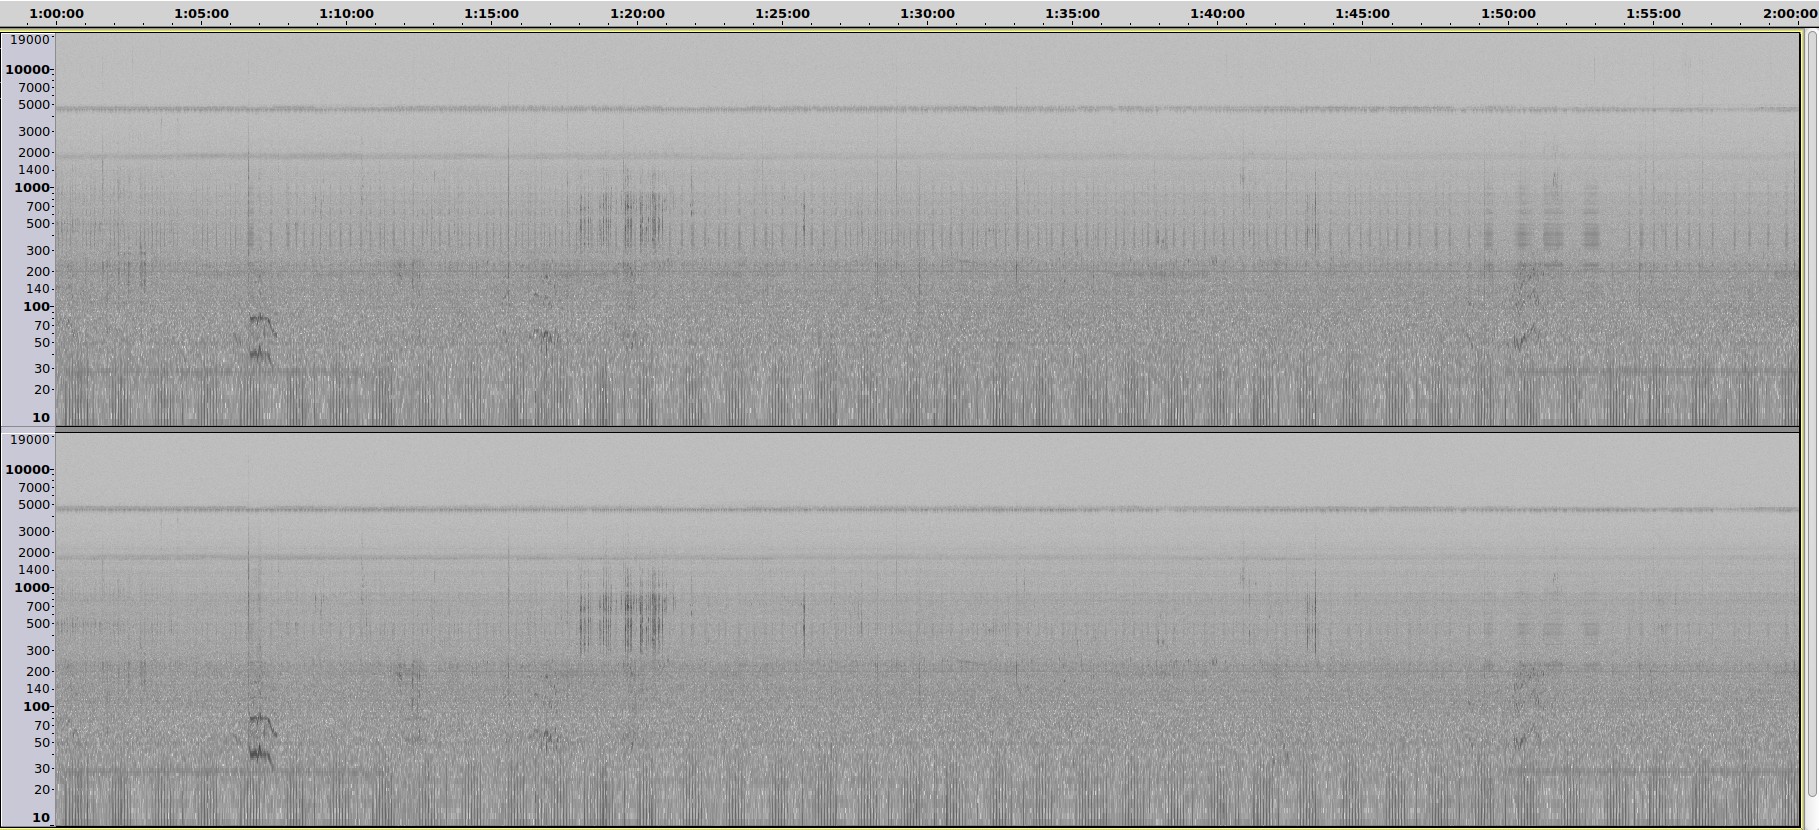The height and width of the screenshot is (830, 1819).
Task: Click the 2:00:00 label at the timeline end
Action: (1790, 14)
